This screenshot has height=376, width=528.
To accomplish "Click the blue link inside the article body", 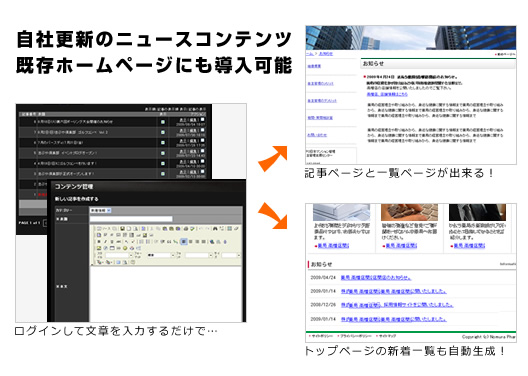I will point(387,94).
